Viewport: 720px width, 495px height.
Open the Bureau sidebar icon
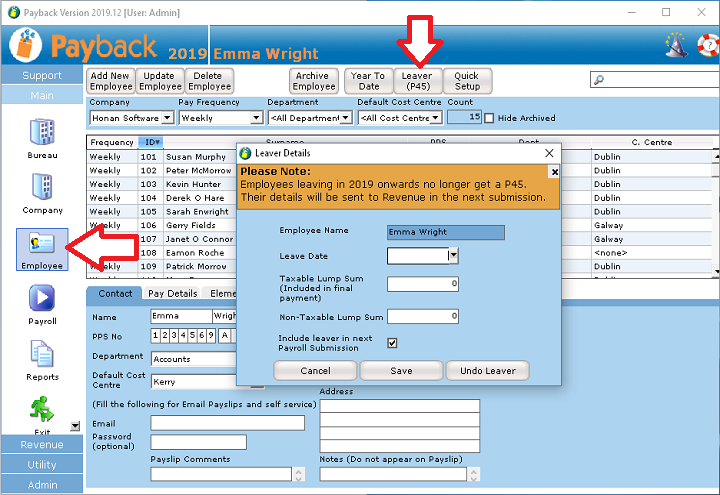click(x=42, y=131)
